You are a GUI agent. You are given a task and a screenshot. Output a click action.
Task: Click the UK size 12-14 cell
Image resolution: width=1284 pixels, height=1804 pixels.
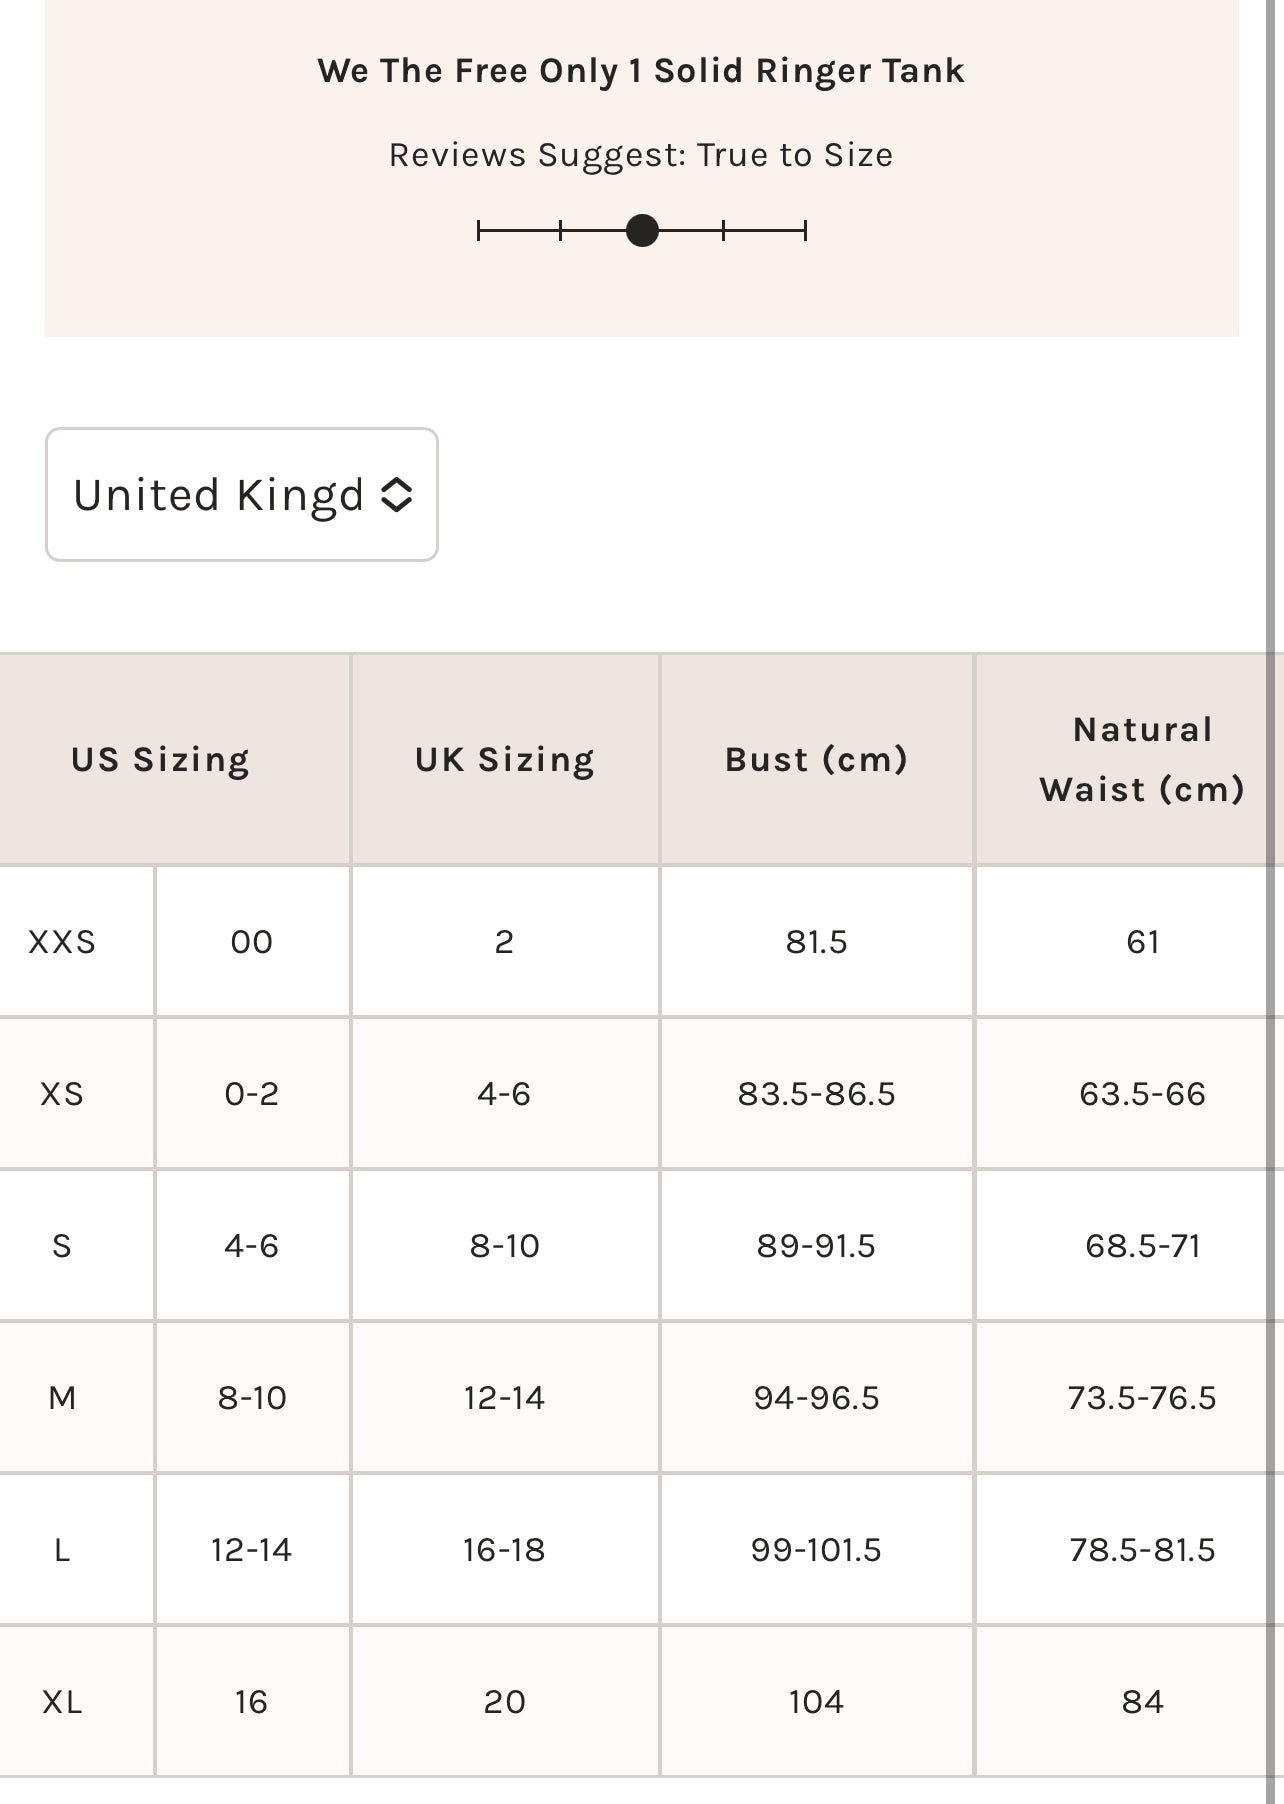(504, 1398)
